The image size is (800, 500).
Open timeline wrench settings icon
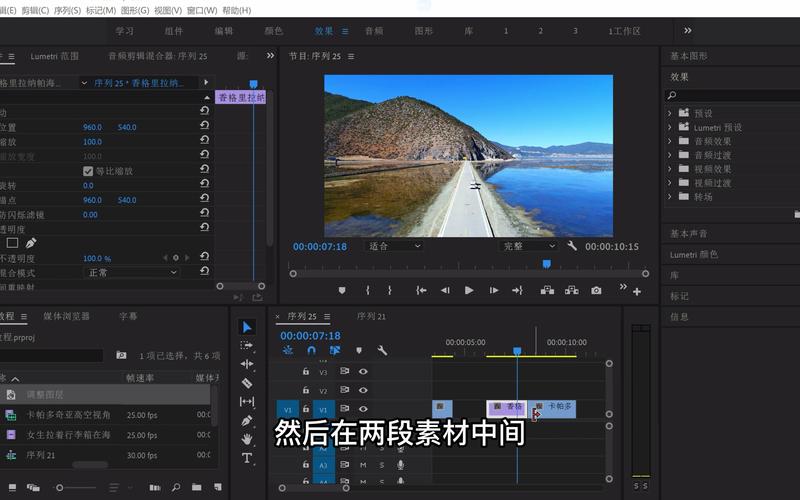[382, 351]
